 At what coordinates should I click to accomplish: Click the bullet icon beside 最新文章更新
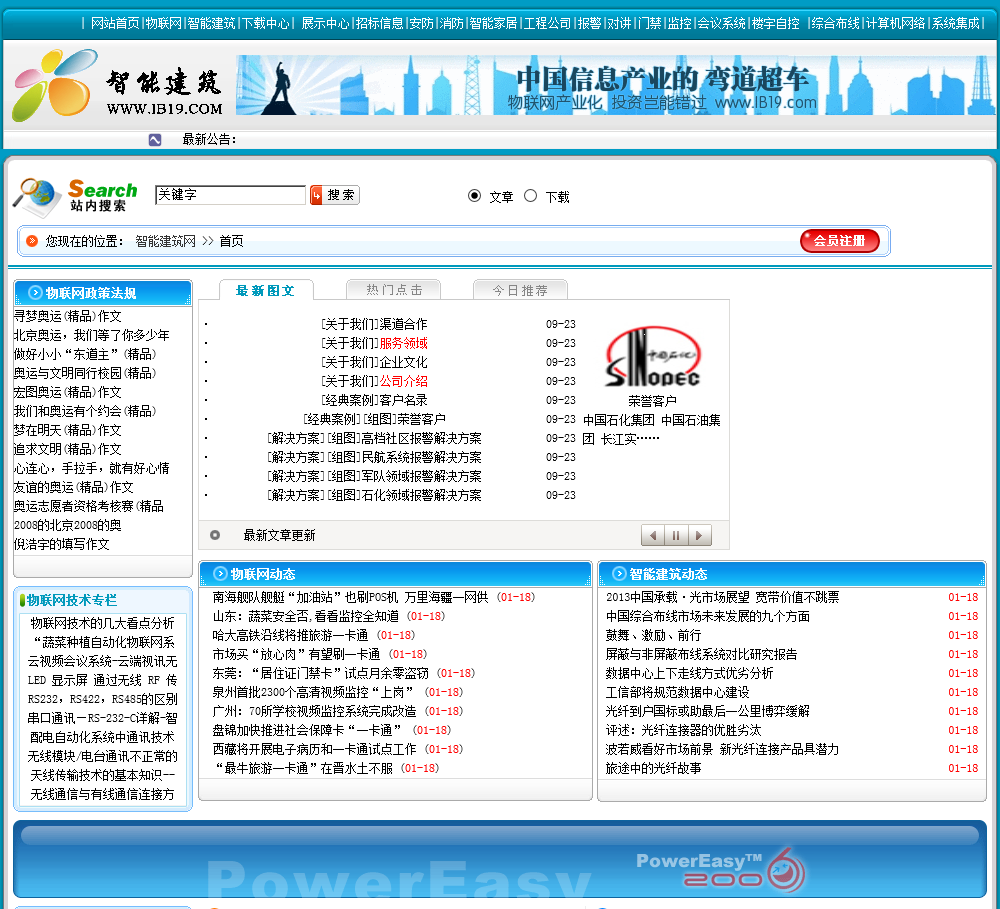(x=215, y=535)
